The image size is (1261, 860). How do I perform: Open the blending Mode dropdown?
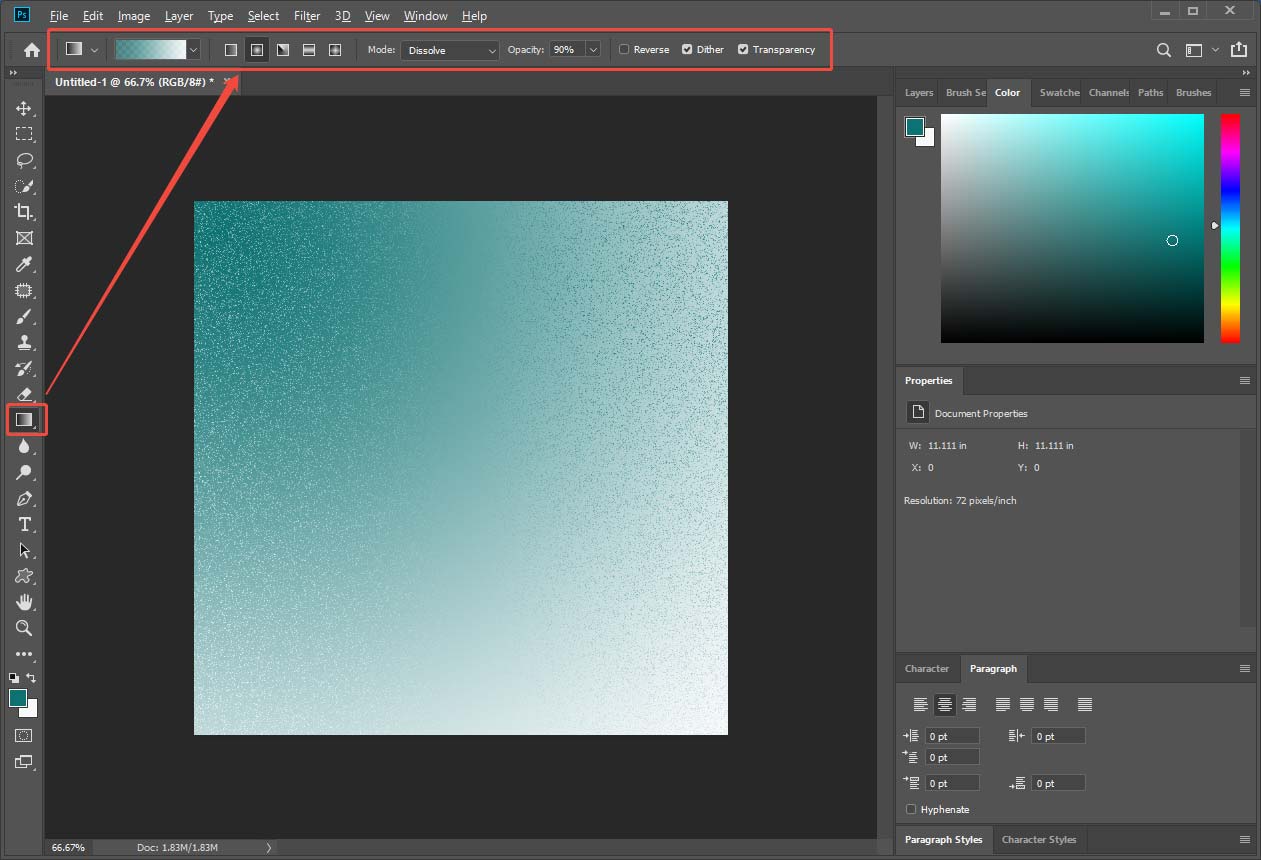pos(450,50)
